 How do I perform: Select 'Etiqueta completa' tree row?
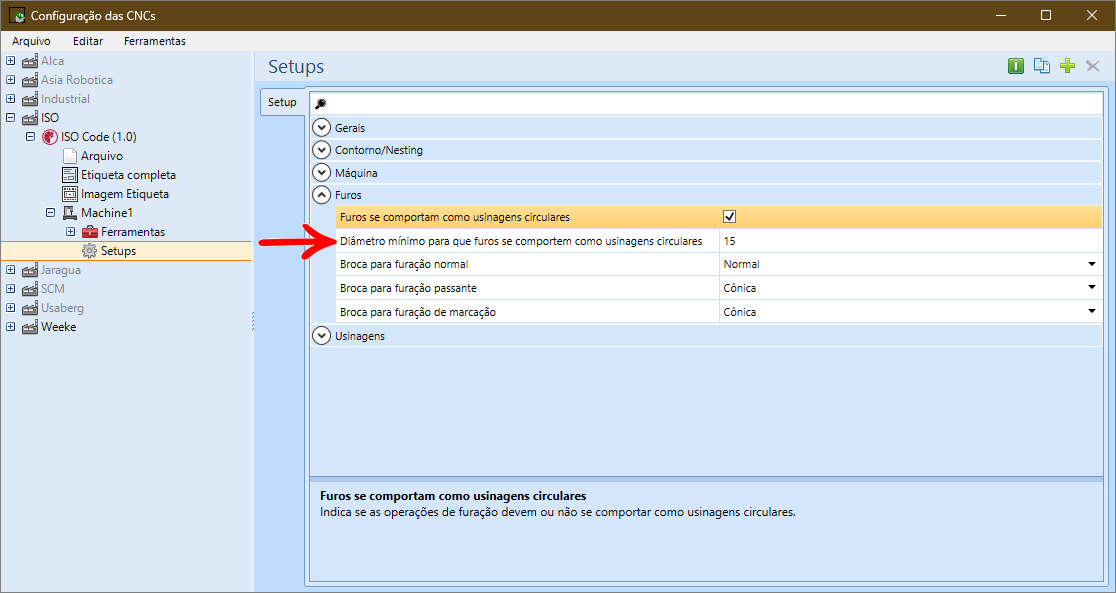pyautogui.click(x=128, y=175)
